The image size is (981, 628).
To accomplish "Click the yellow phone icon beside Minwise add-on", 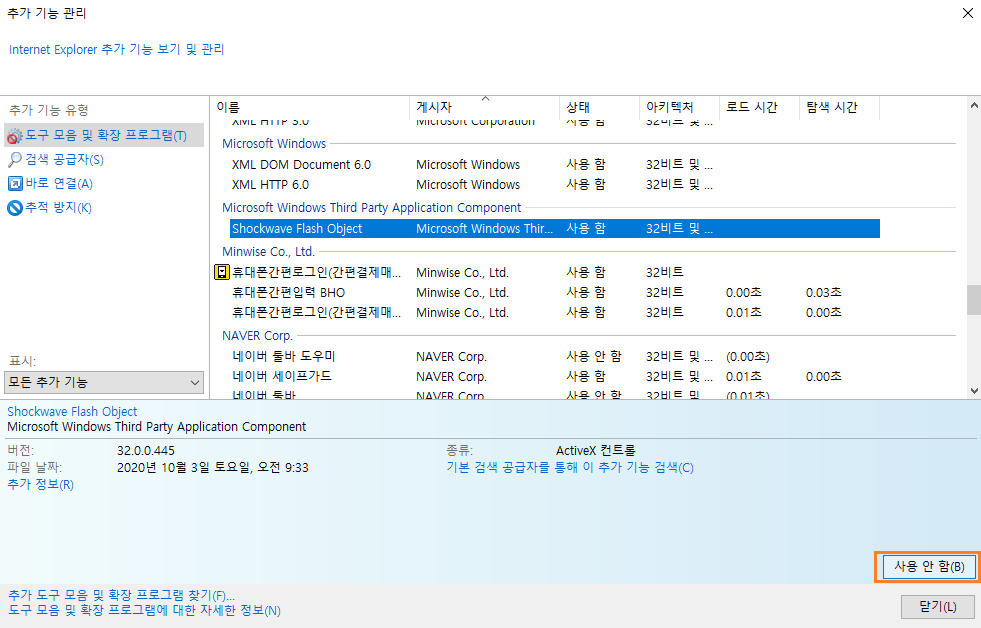I will click(x=222, y=272).
